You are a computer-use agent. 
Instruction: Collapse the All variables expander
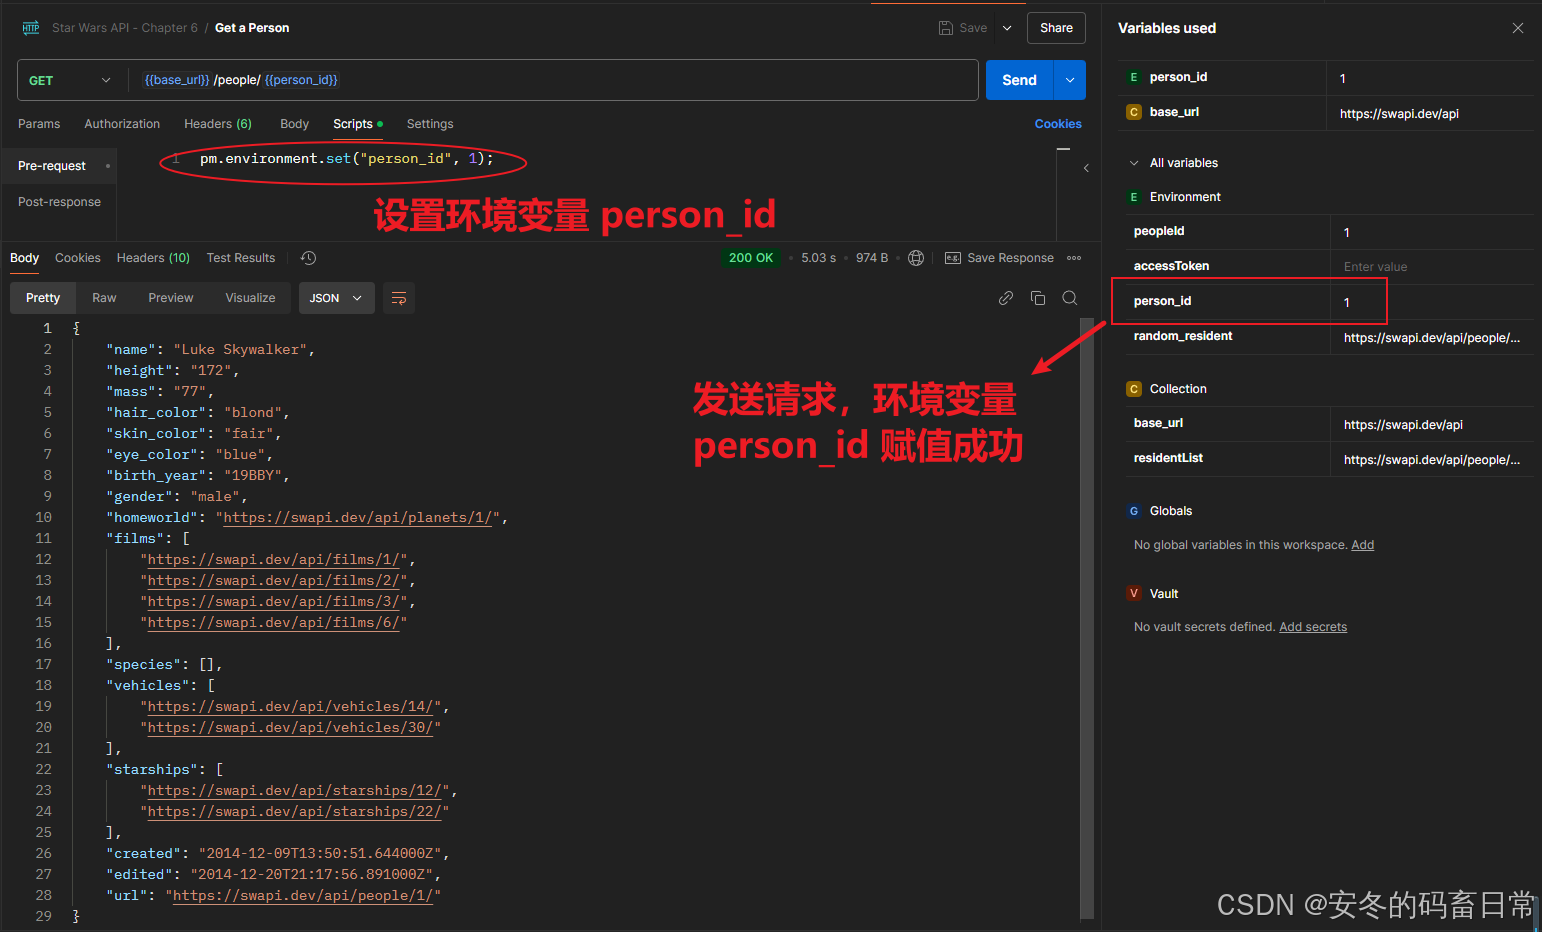[x=1134, y=163]
